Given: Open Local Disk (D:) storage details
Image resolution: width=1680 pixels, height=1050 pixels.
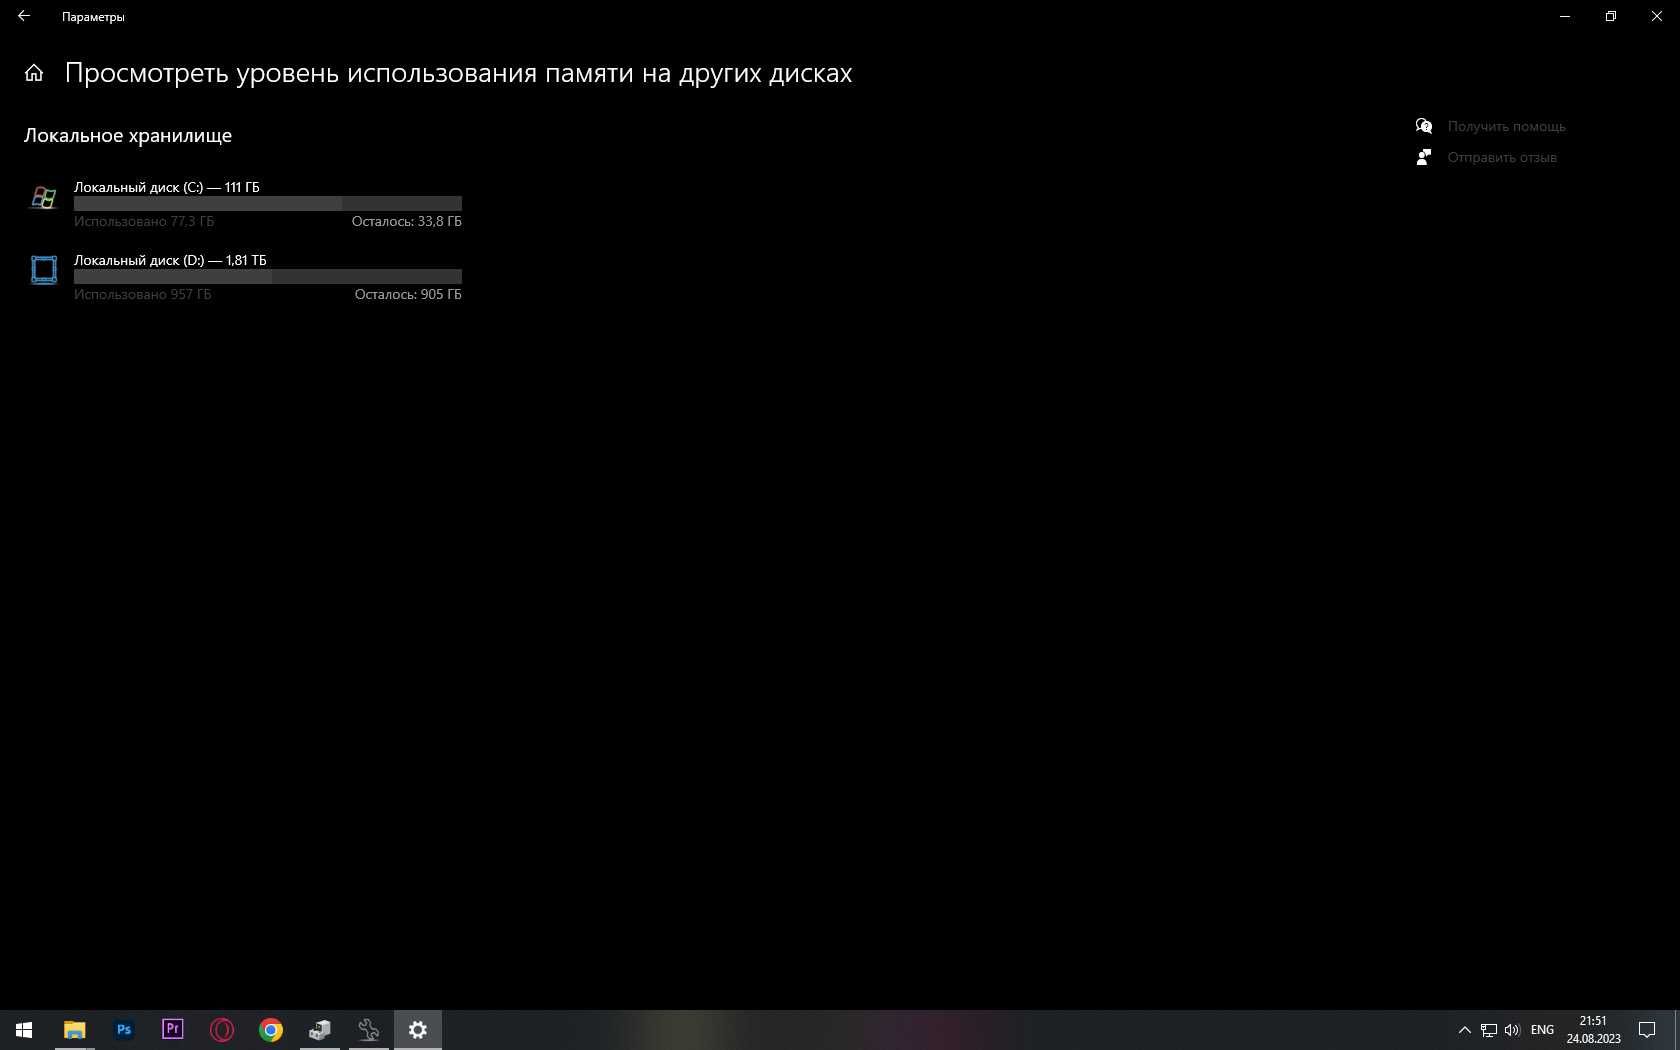Looking at the screenshot, I should coord(243,277).
